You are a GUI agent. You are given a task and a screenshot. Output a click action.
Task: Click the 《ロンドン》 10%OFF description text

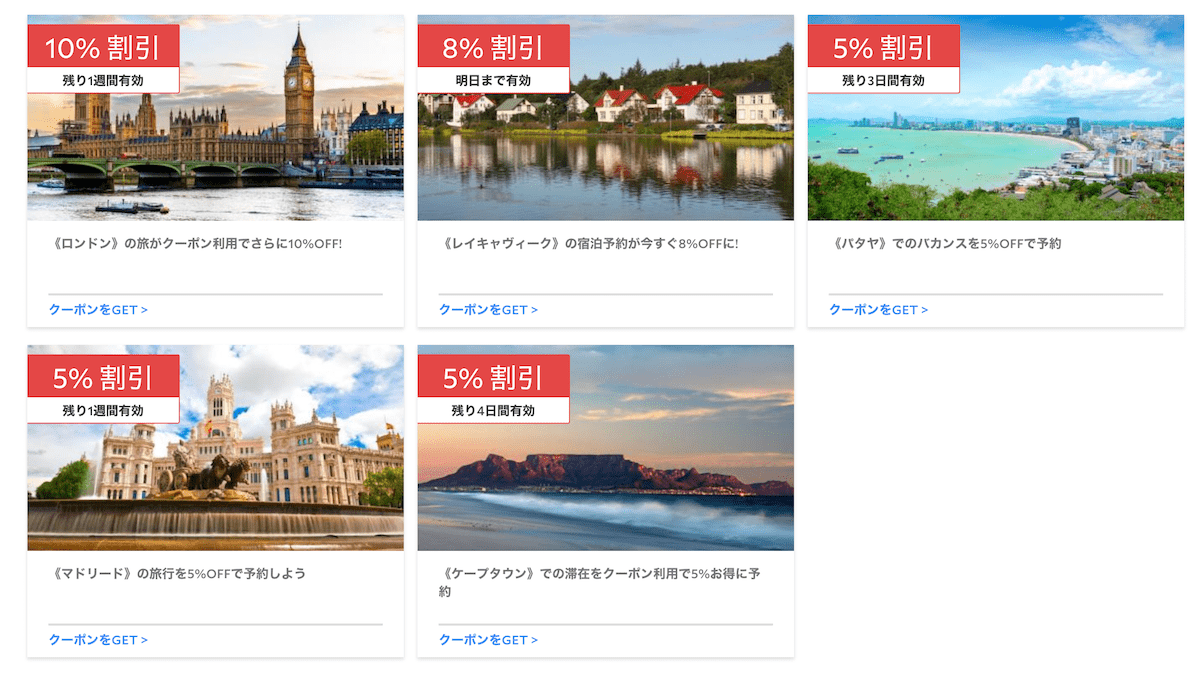[x=196, y=244]
